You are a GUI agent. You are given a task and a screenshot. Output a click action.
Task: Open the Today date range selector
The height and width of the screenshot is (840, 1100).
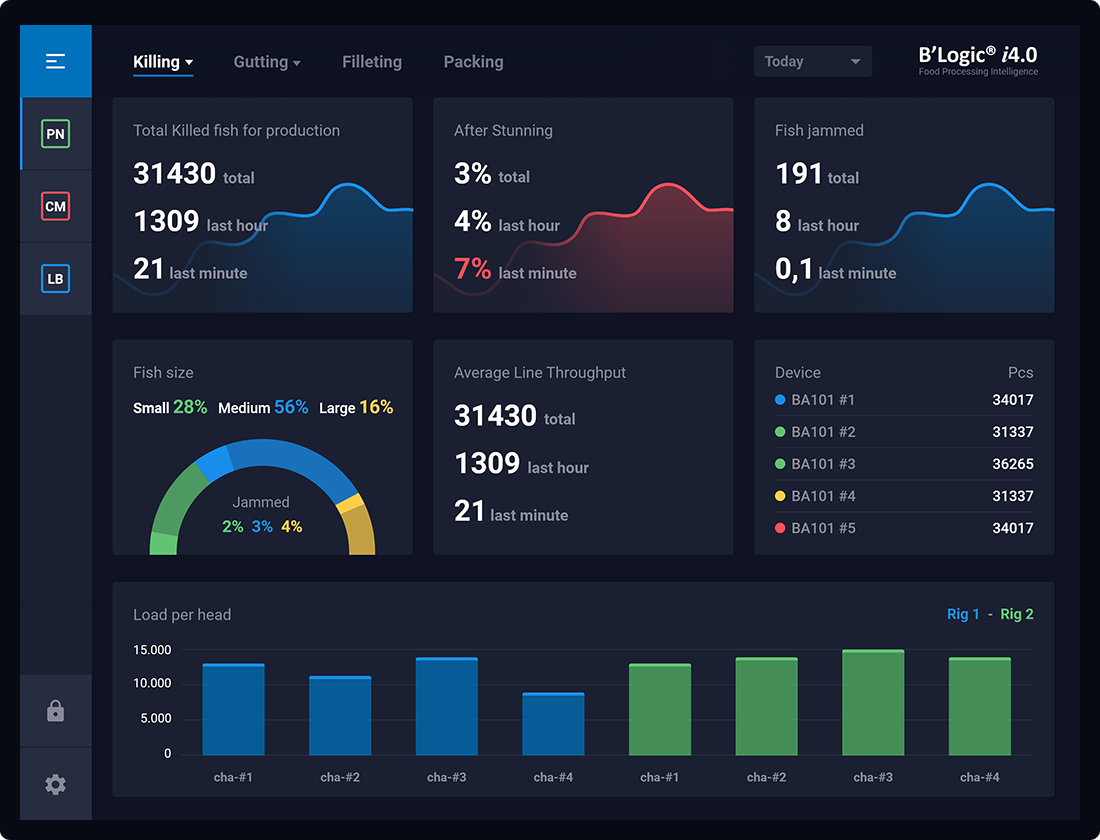tap(812, 61)
